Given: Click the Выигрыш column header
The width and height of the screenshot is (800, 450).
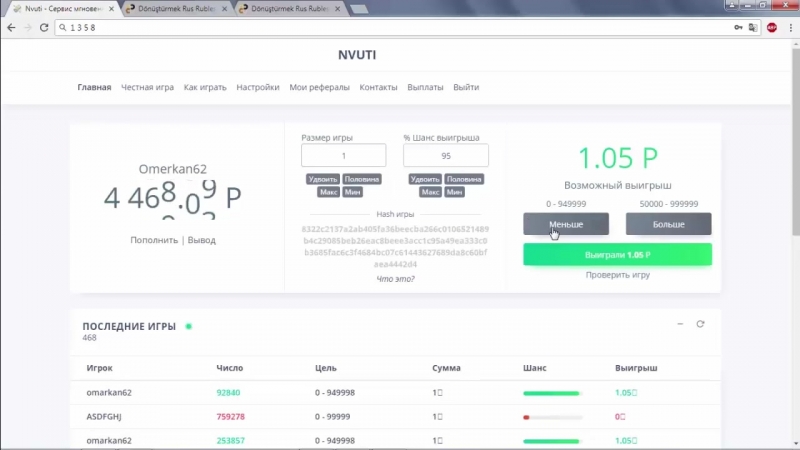Looking at the screenshot, I should tap(636, 368).
